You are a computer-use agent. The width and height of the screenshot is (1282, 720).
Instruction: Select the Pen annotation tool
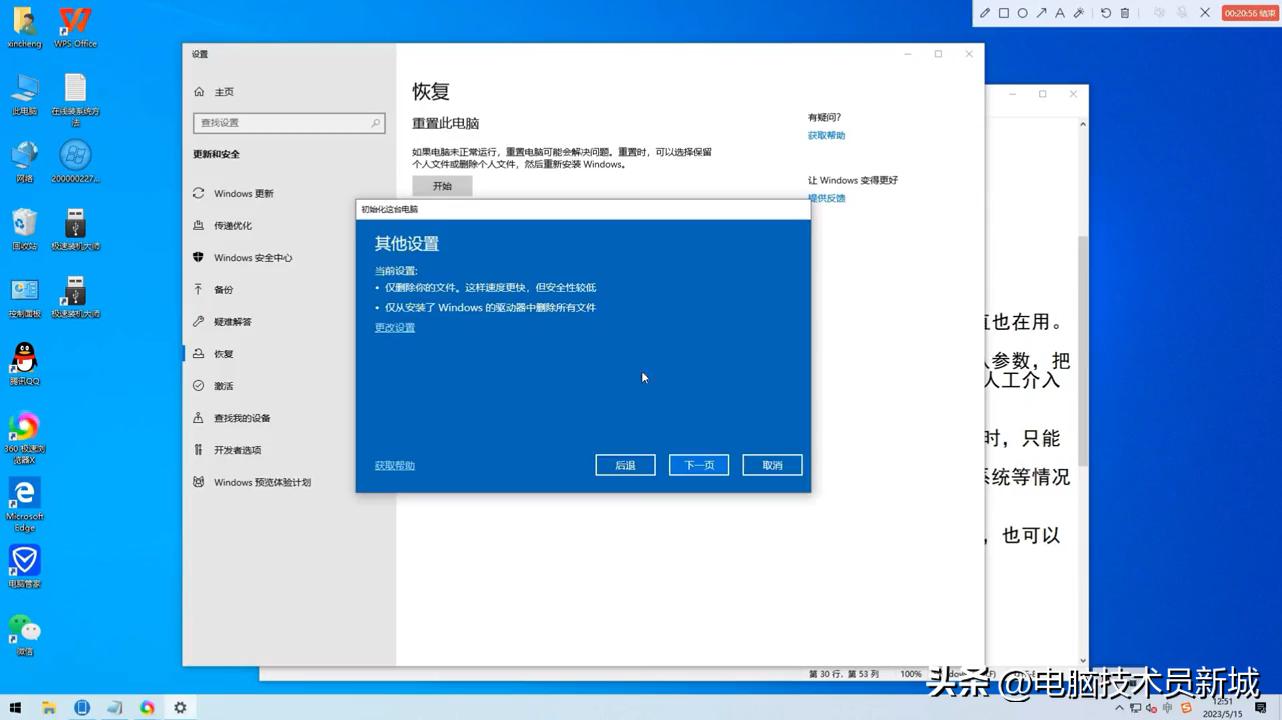click(x=985, y=13)
